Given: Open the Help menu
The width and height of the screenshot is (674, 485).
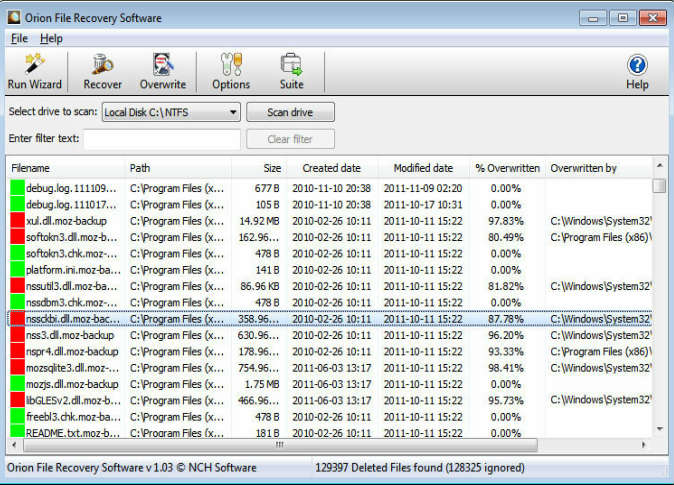Looking at the screenshot, I should point(51,39).
